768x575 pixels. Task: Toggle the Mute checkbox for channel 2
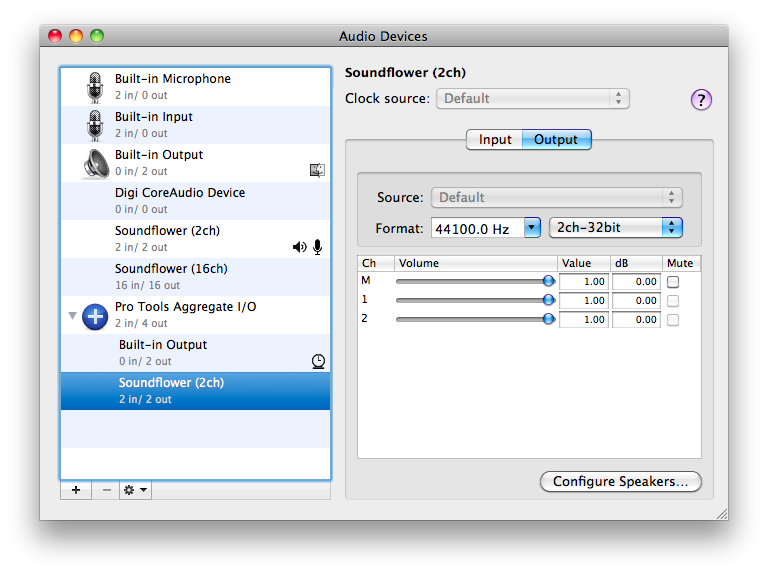673,320
